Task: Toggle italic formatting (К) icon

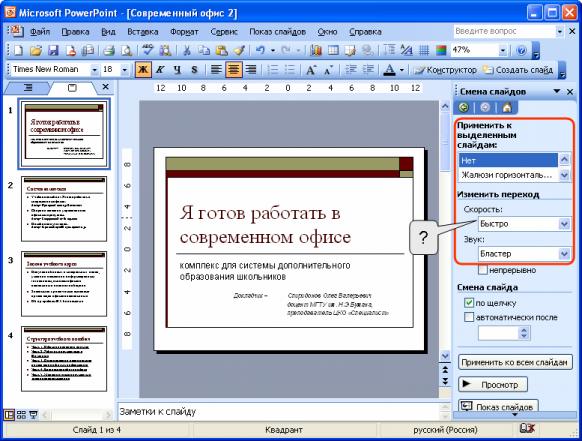Action: [x=160, y=70]
